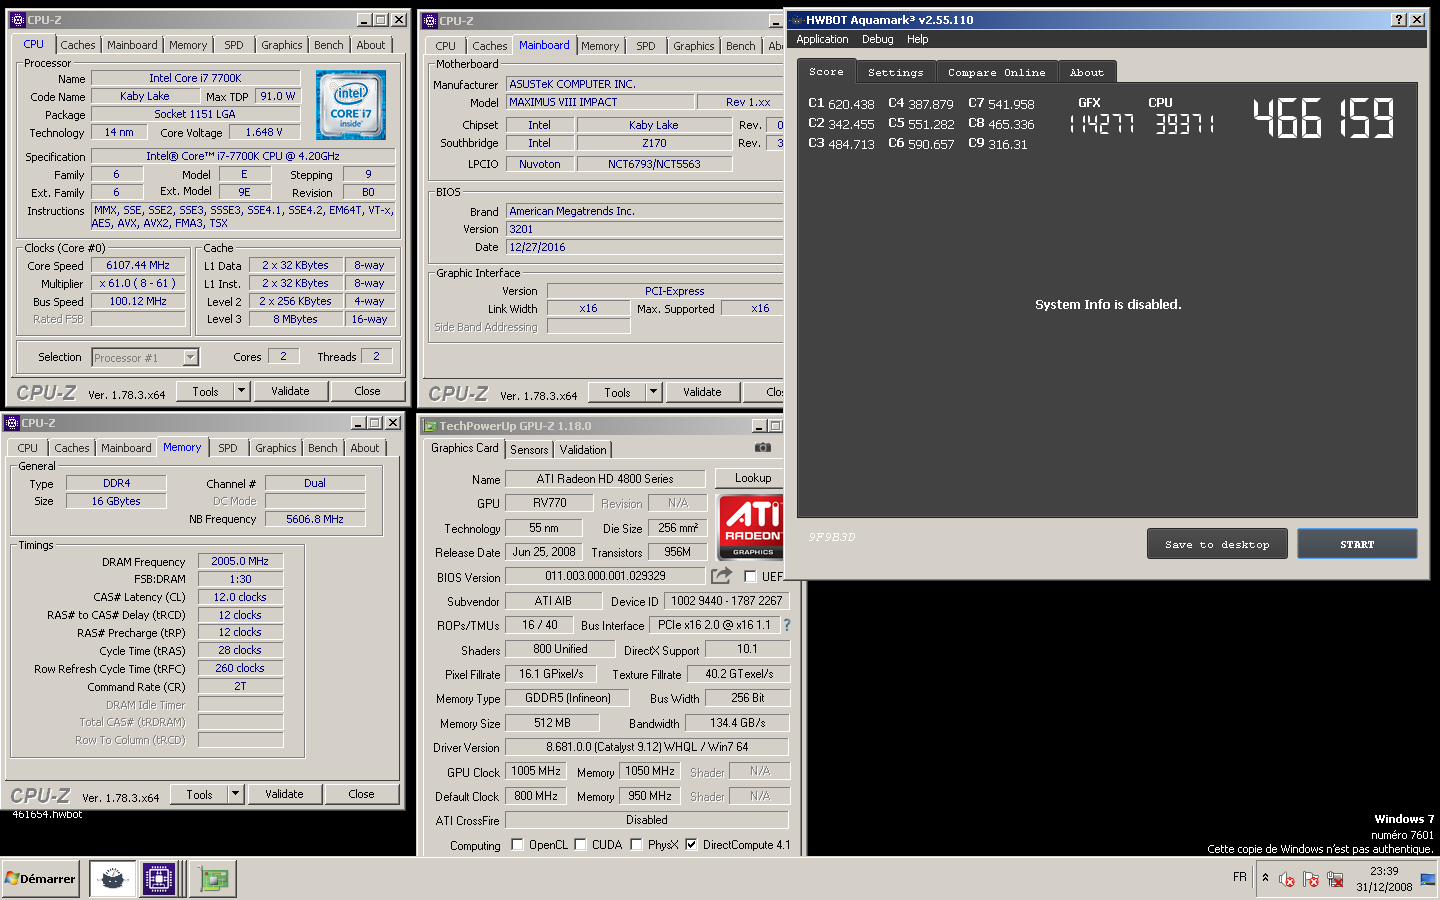This screenshot has width=1440, height=900.
Task: Click the Core Voltage 1.648 V value
Action: [x=264, y=132]
